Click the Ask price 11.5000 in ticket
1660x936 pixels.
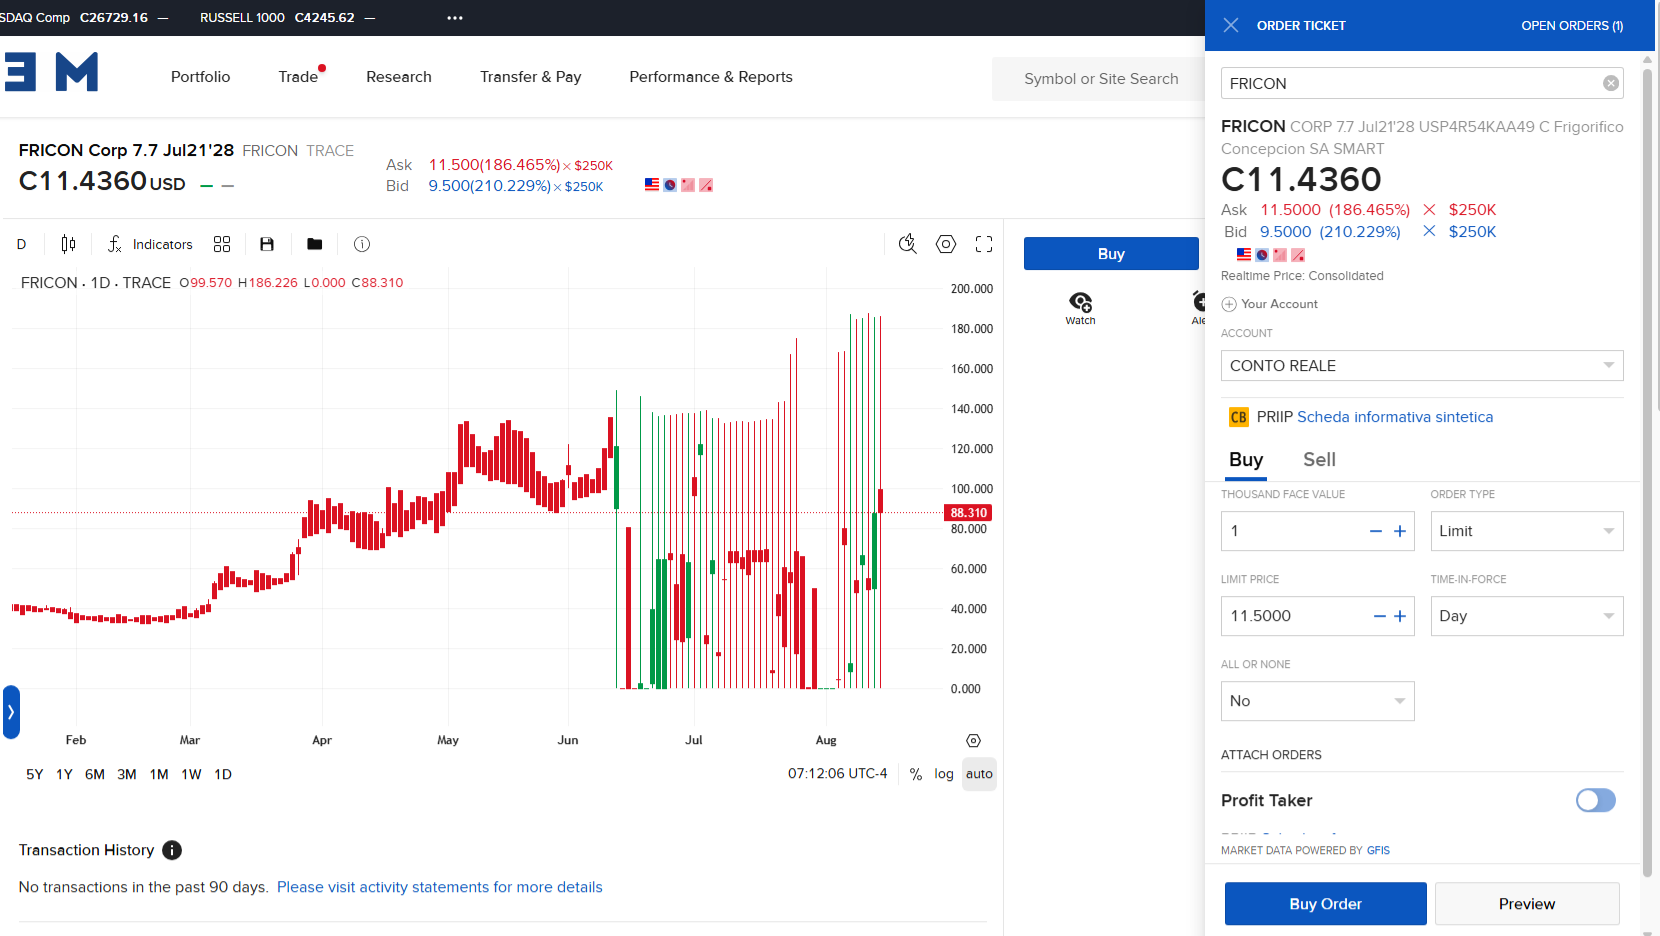[1290, 210]
